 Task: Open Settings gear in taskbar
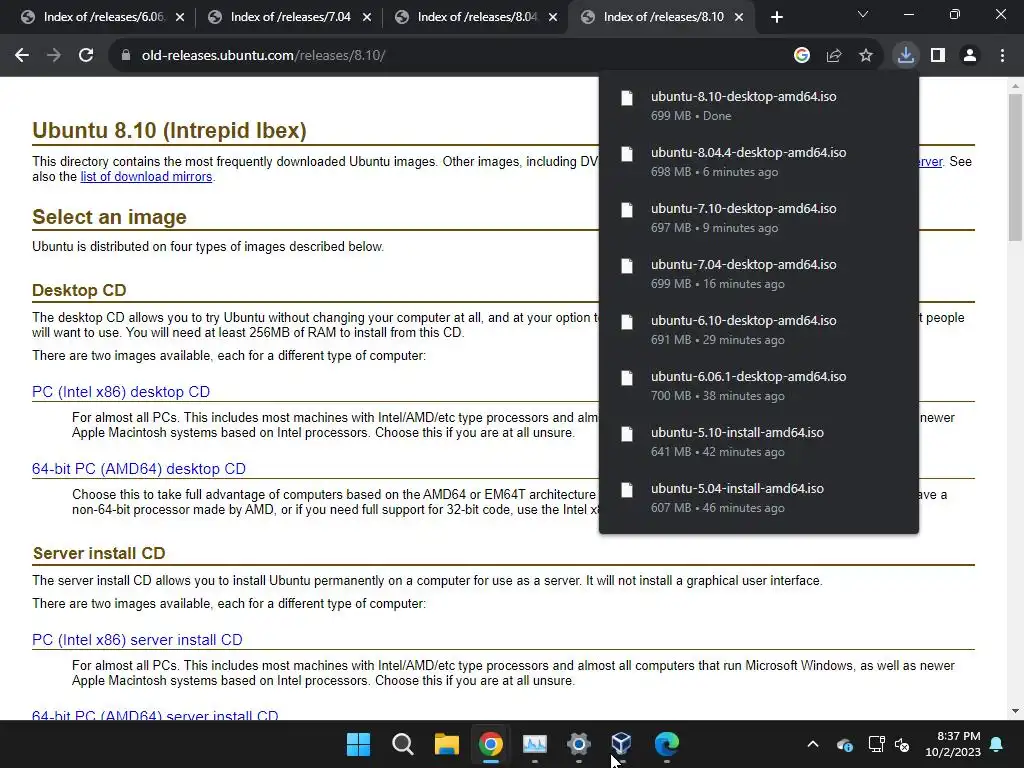[x=579, y=744]
